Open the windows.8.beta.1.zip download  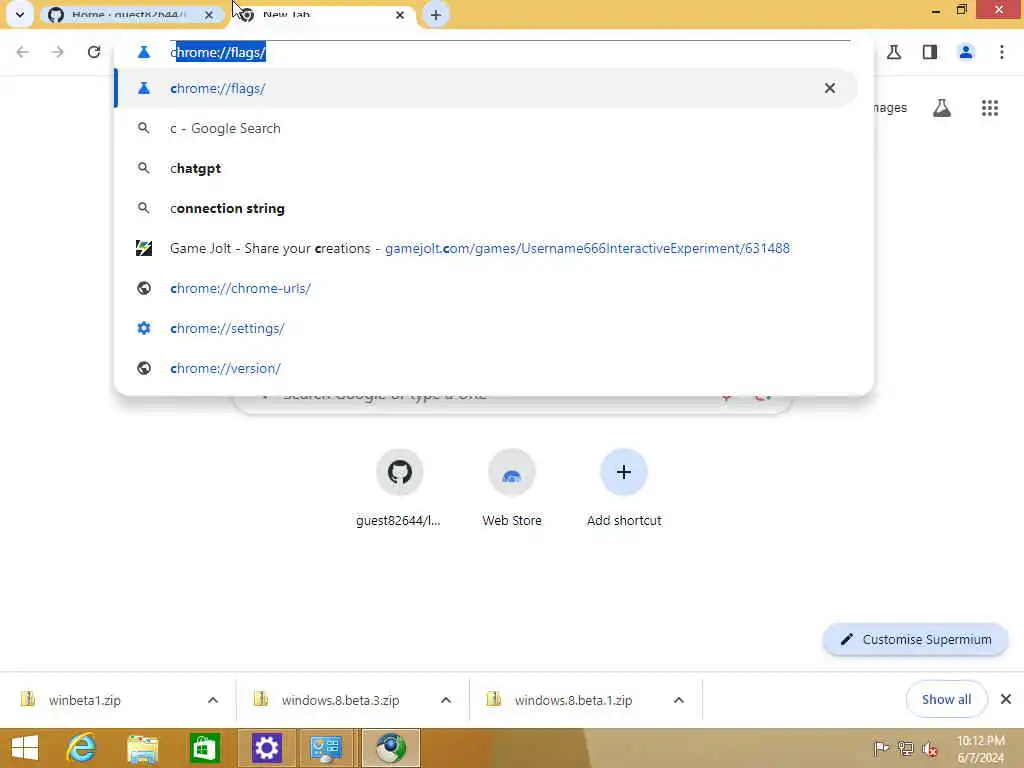pyautogui.click(x=573, y=700)
